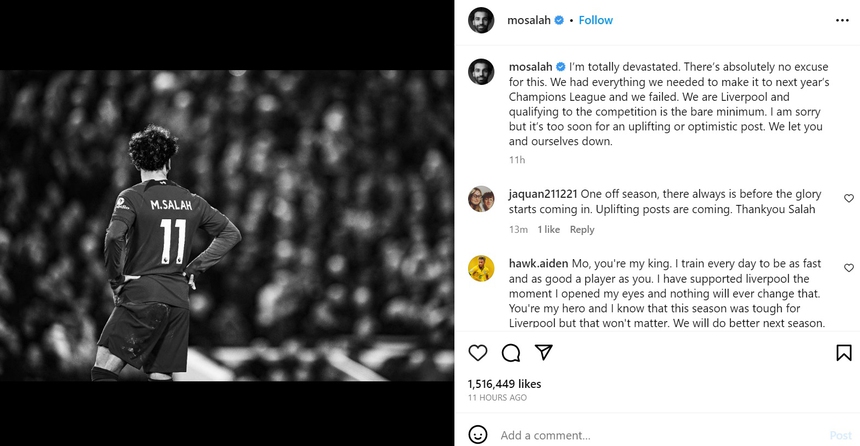
Task: Like hawk.aiden's comment
Action: point(849,268)
